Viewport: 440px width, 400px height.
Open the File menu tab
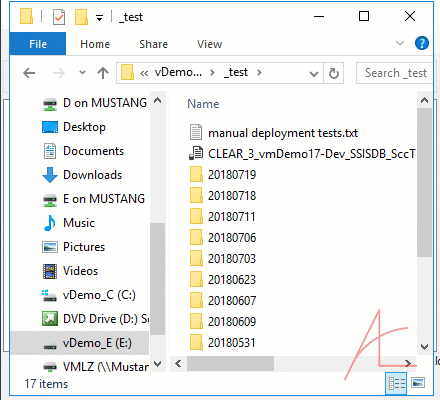38,44
